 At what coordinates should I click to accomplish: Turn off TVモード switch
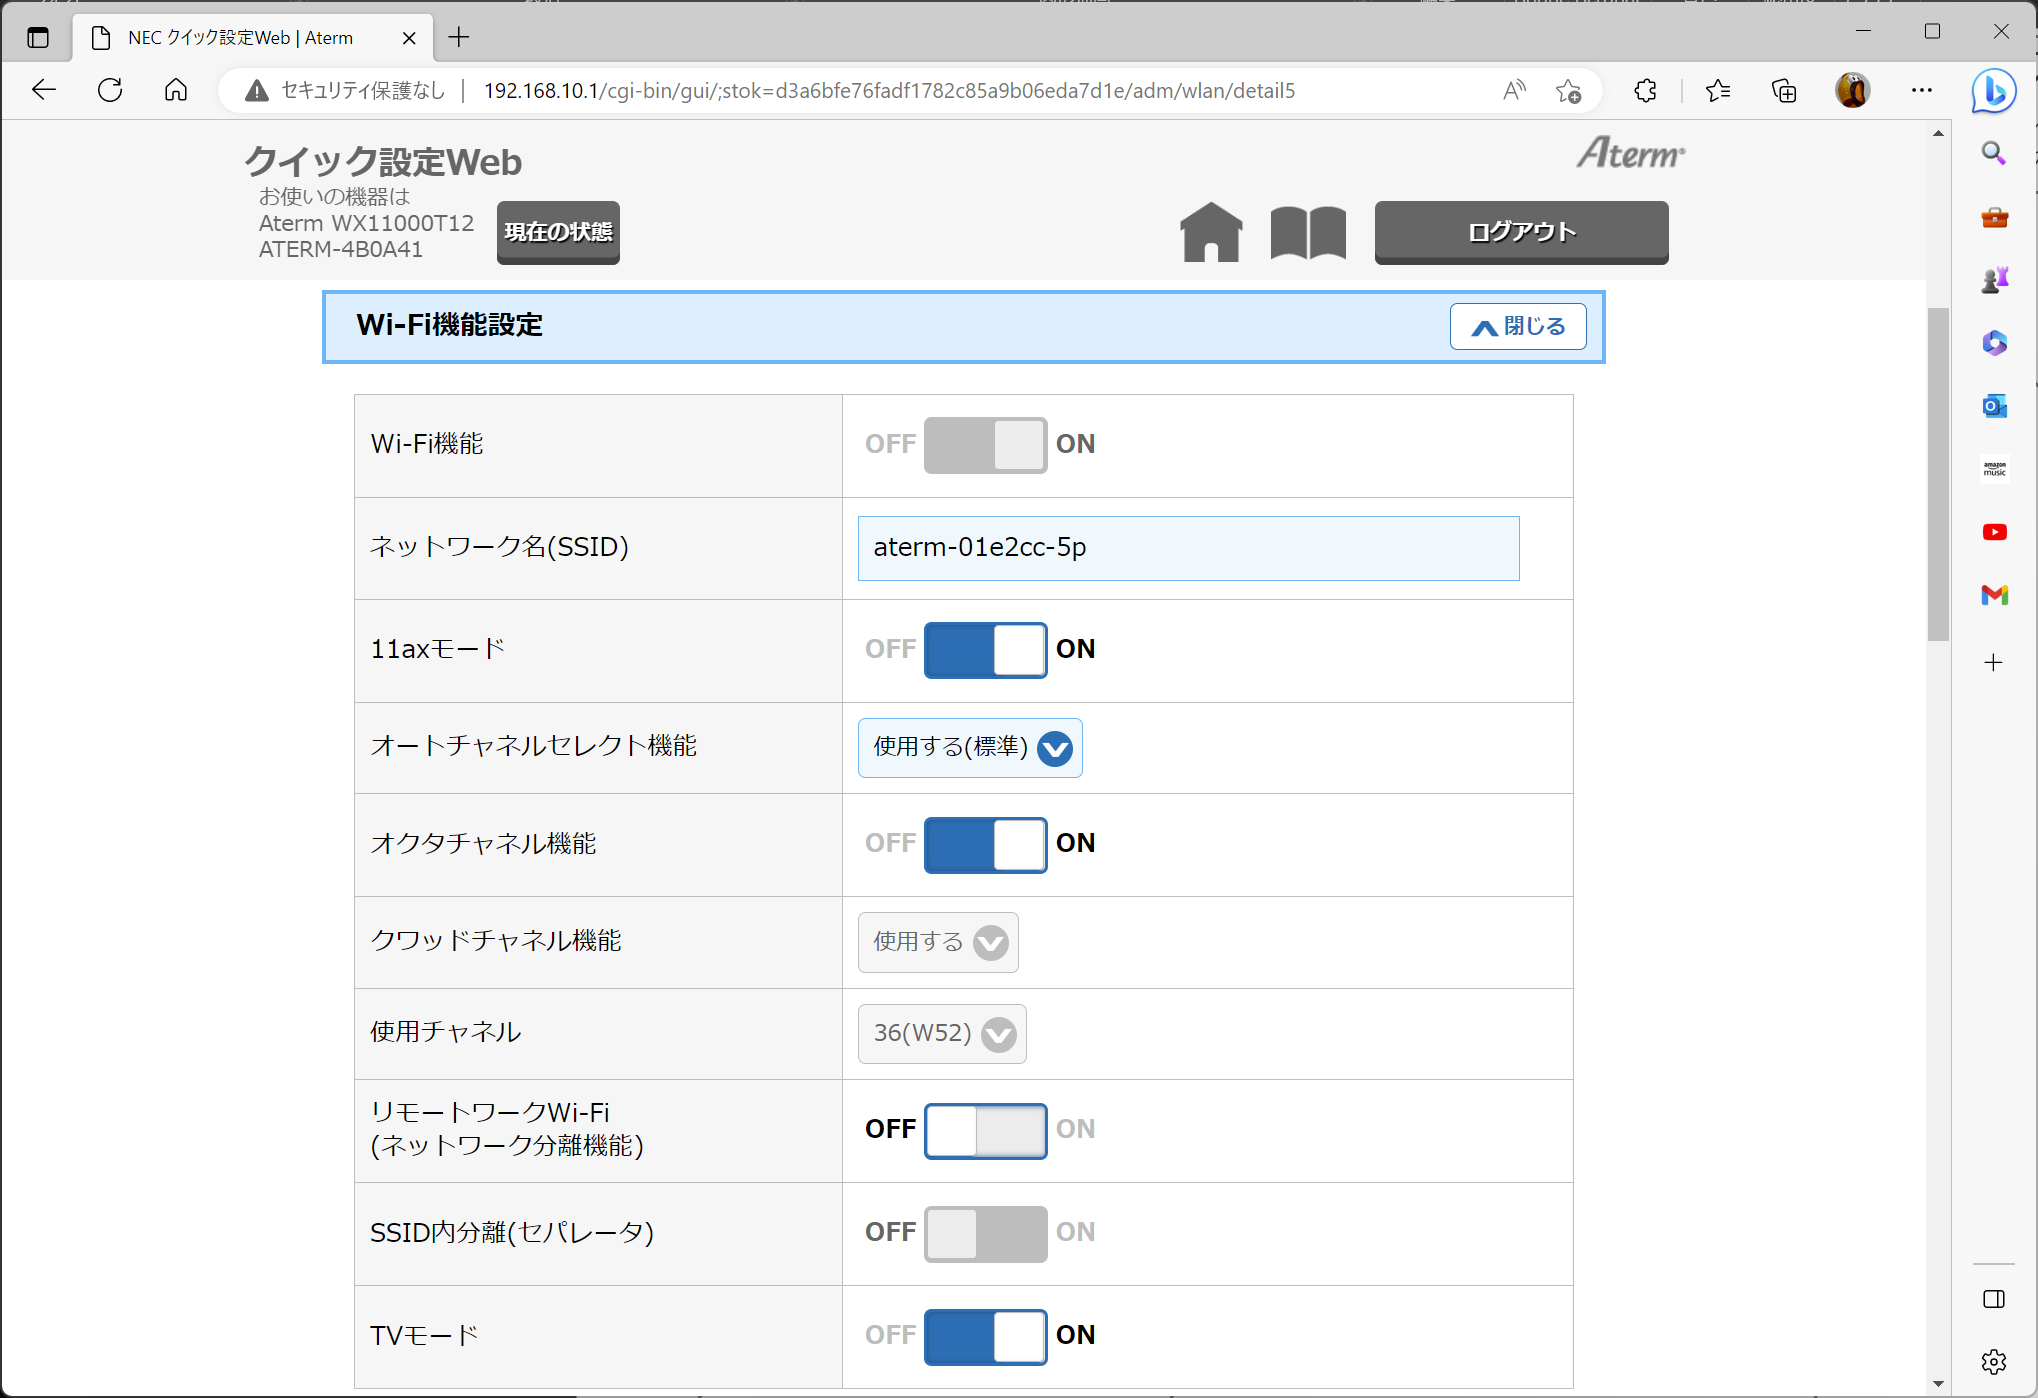click(x=985, y=1336)
